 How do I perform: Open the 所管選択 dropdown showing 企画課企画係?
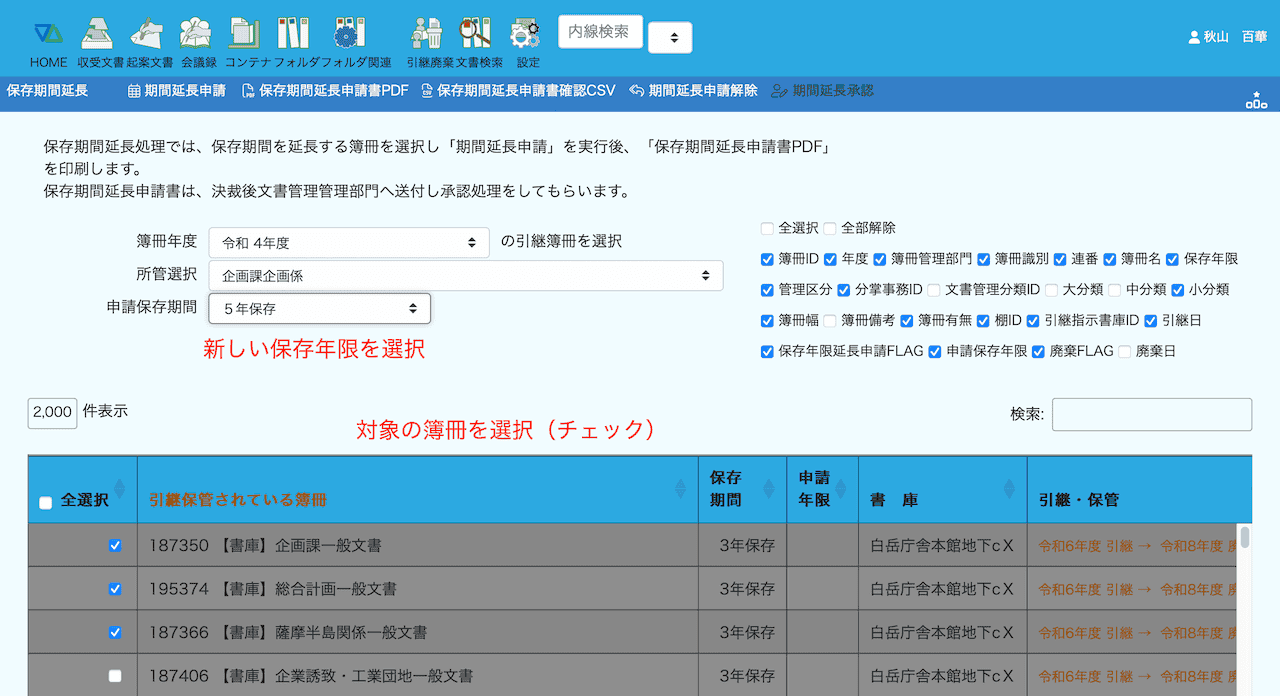click(x=465, y=275)
